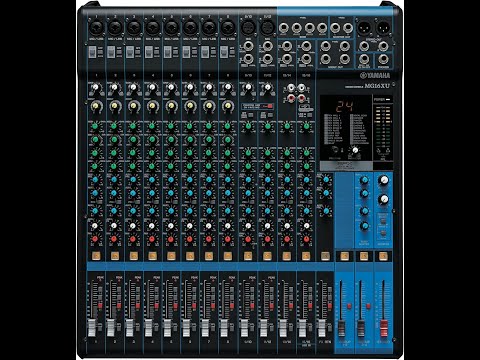Click the channel 1 fader cap
Image resolution: width=480 pixels, height=360 pixels.
(91, 328)
